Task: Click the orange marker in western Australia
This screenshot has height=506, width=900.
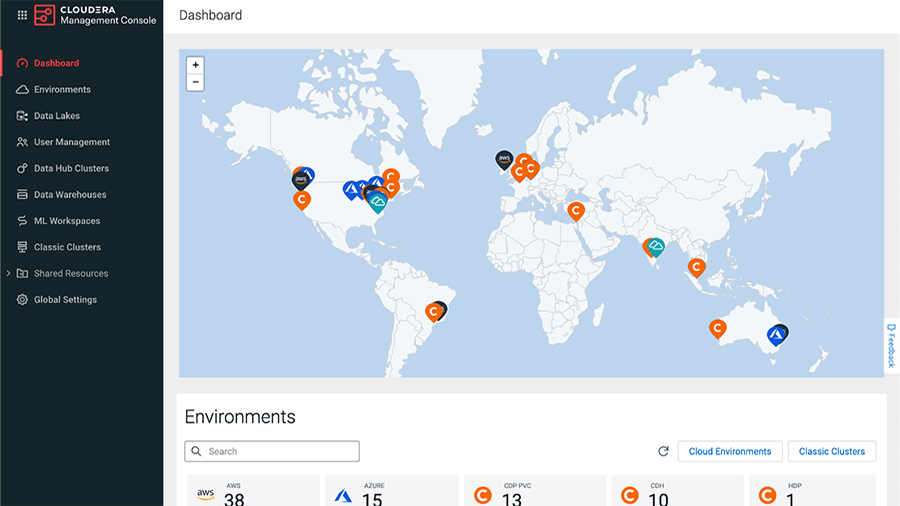Action: 717,329
